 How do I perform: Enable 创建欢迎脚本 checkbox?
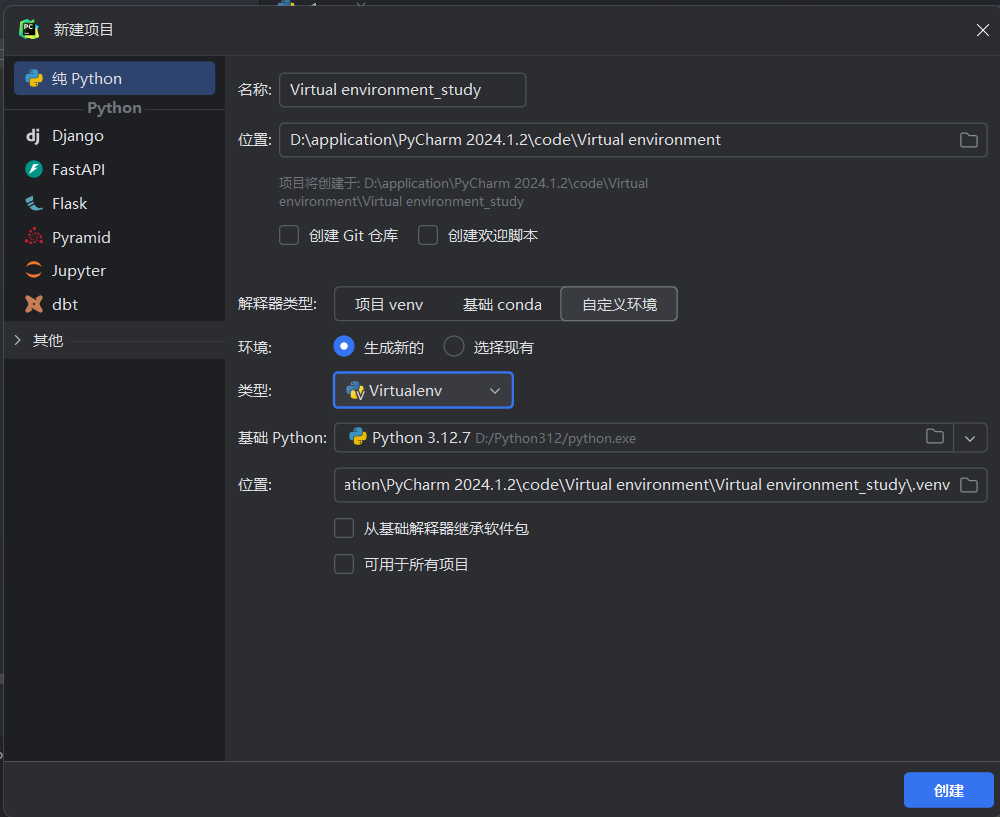428,235
